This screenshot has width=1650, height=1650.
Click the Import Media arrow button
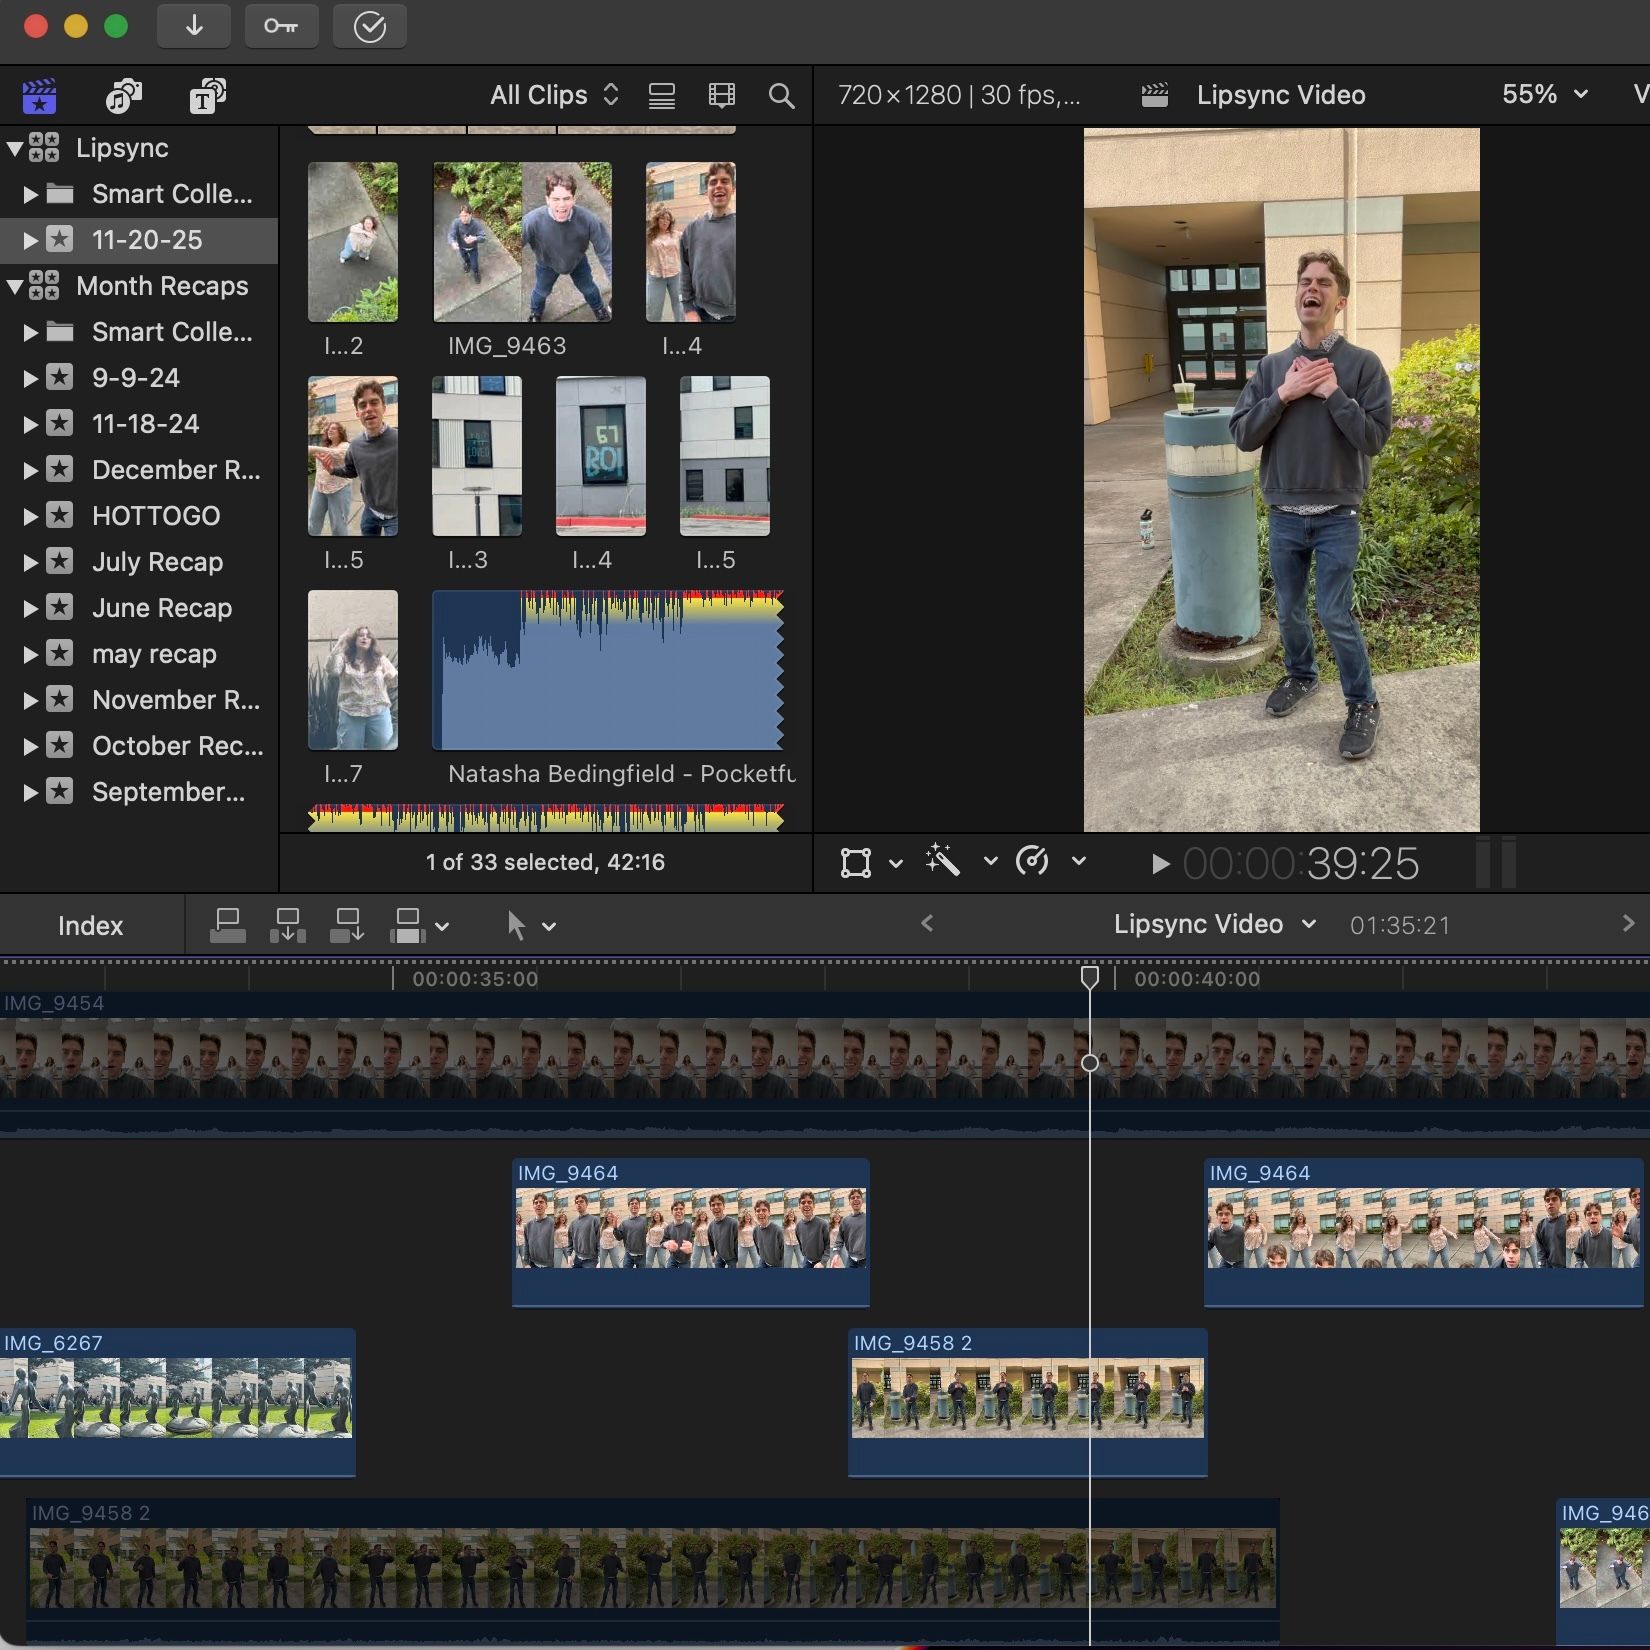point(194,27)
